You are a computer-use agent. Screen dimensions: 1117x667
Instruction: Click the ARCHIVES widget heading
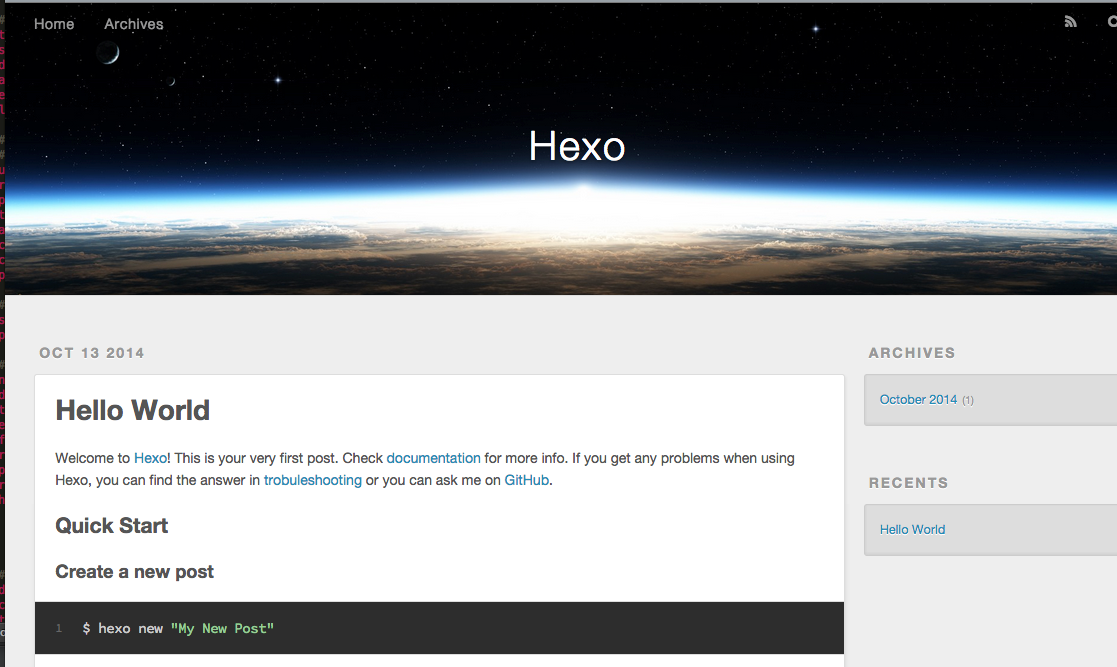[912, 353]
